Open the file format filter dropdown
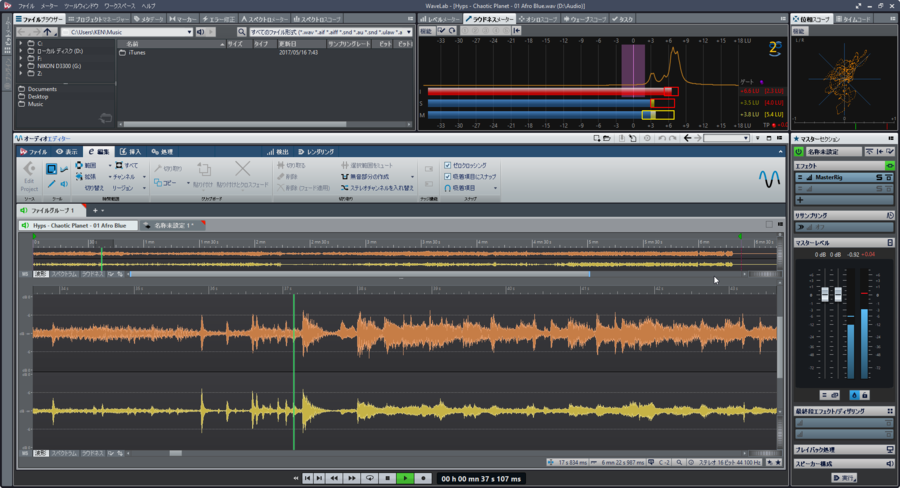This screenshot has width=900, height=488. (x=409, y=32)
